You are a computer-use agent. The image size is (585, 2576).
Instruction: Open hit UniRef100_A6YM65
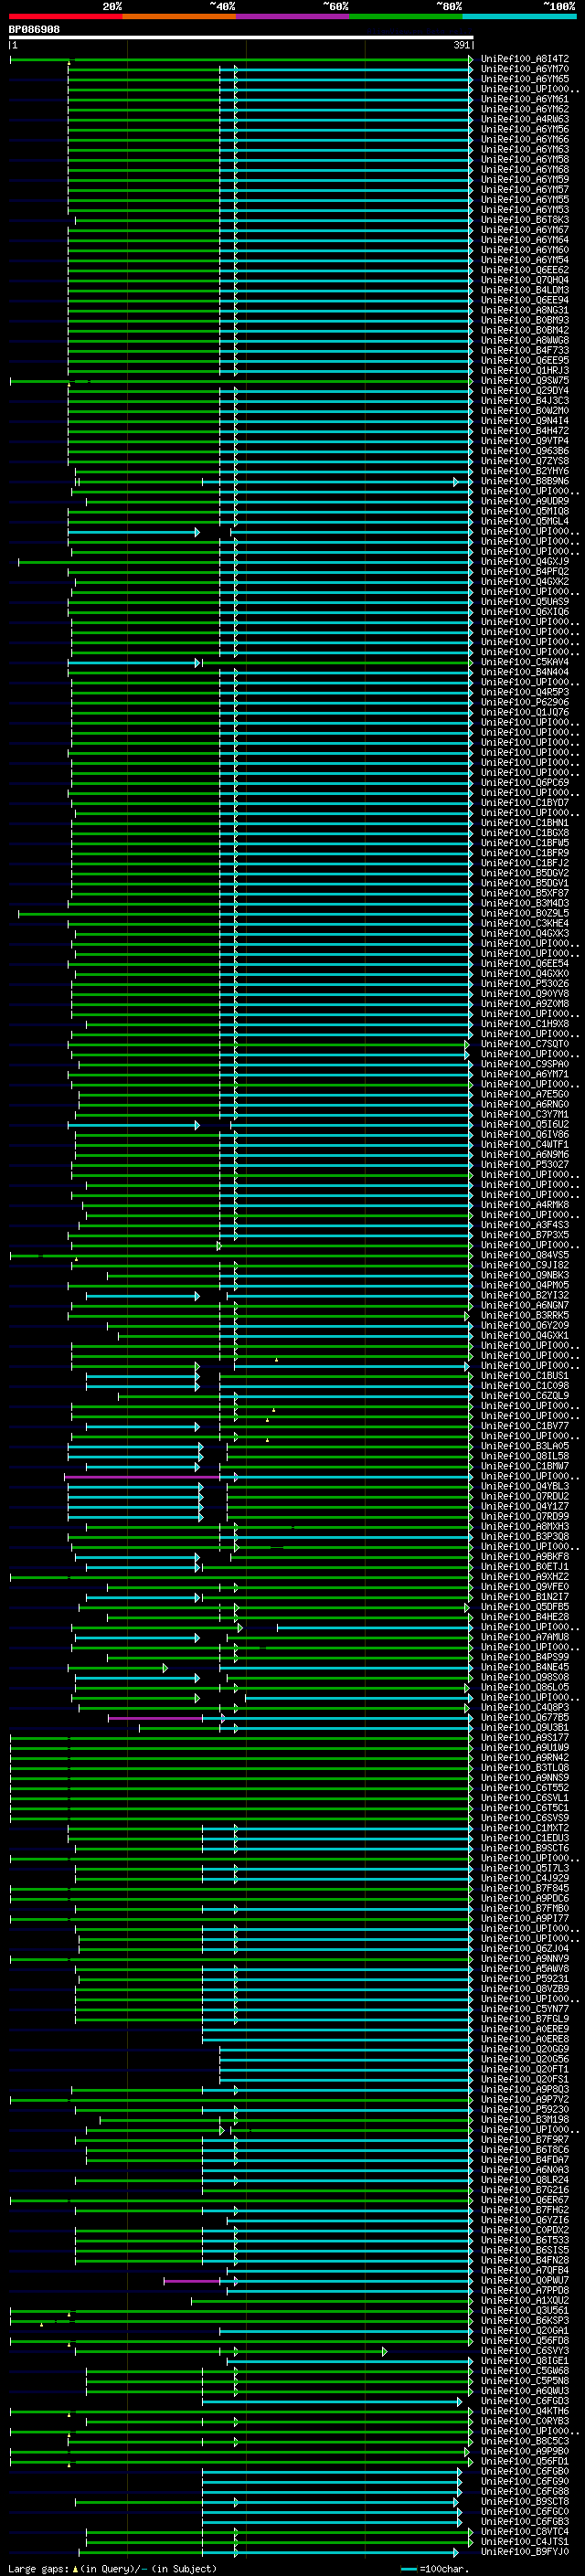pos(525,79)
